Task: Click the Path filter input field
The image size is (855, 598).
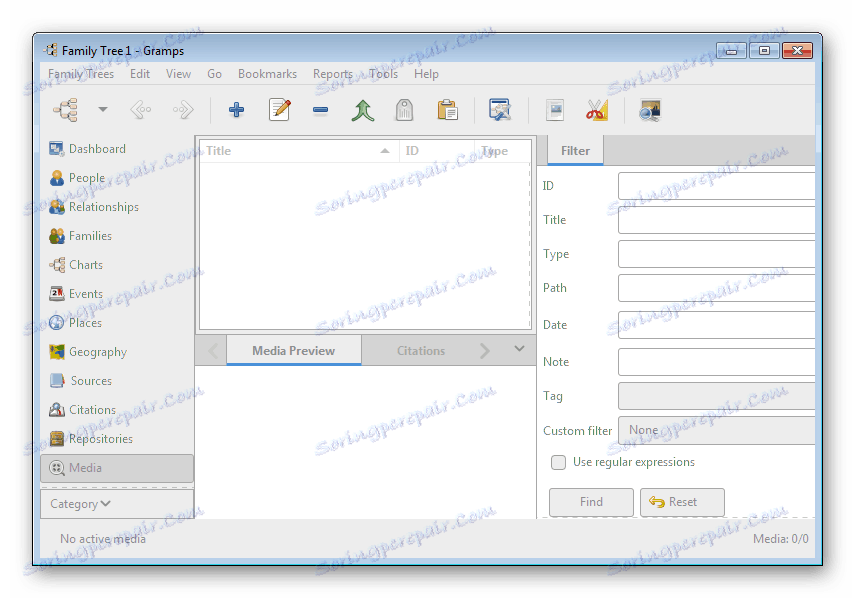Action: [716, 287]
